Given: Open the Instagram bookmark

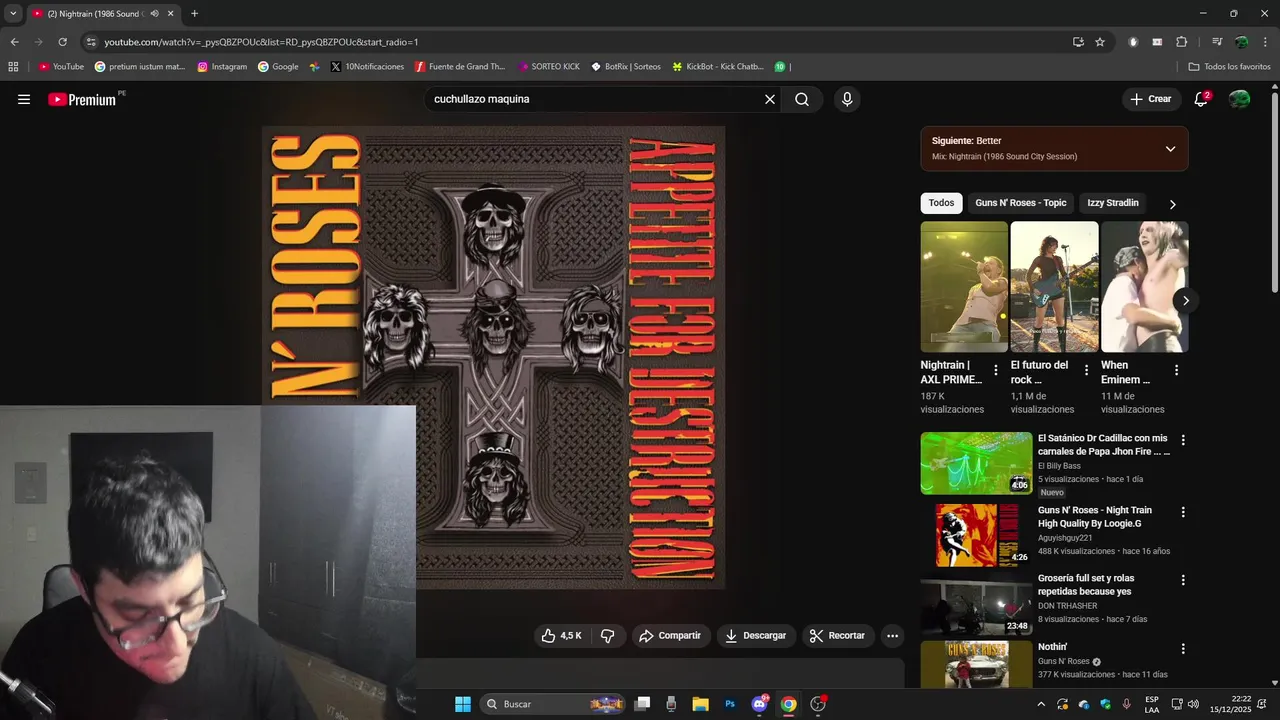Looking at the screenshot, I should coord(222,67).
